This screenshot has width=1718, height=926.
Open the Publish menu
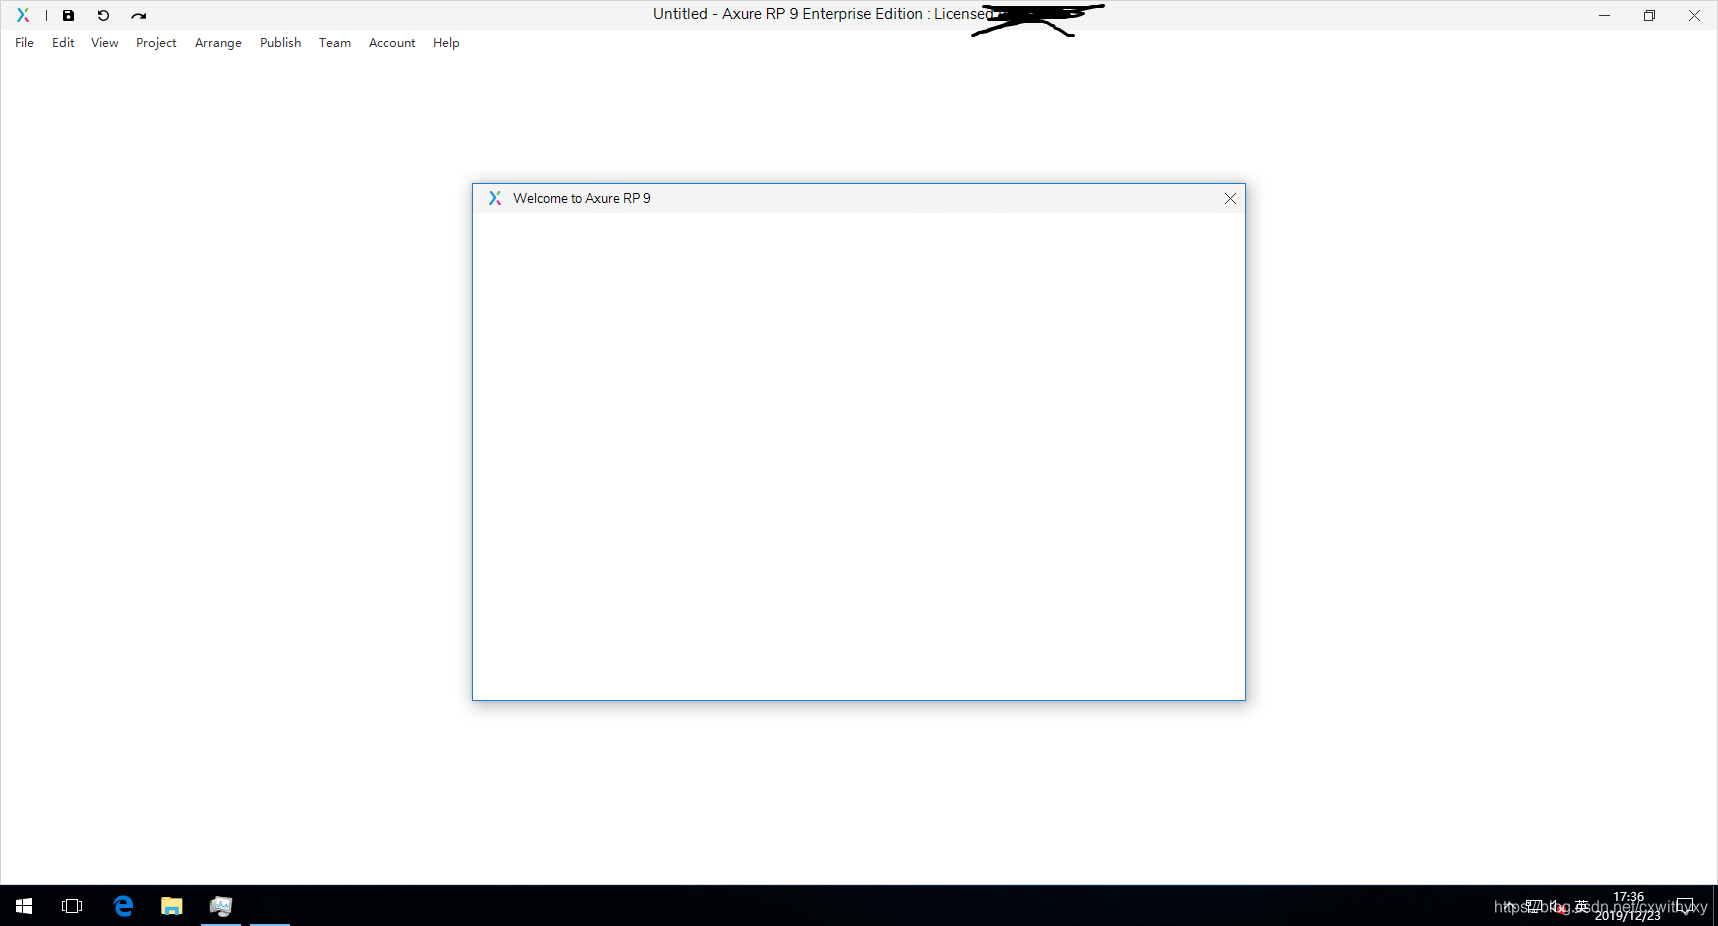280,43
